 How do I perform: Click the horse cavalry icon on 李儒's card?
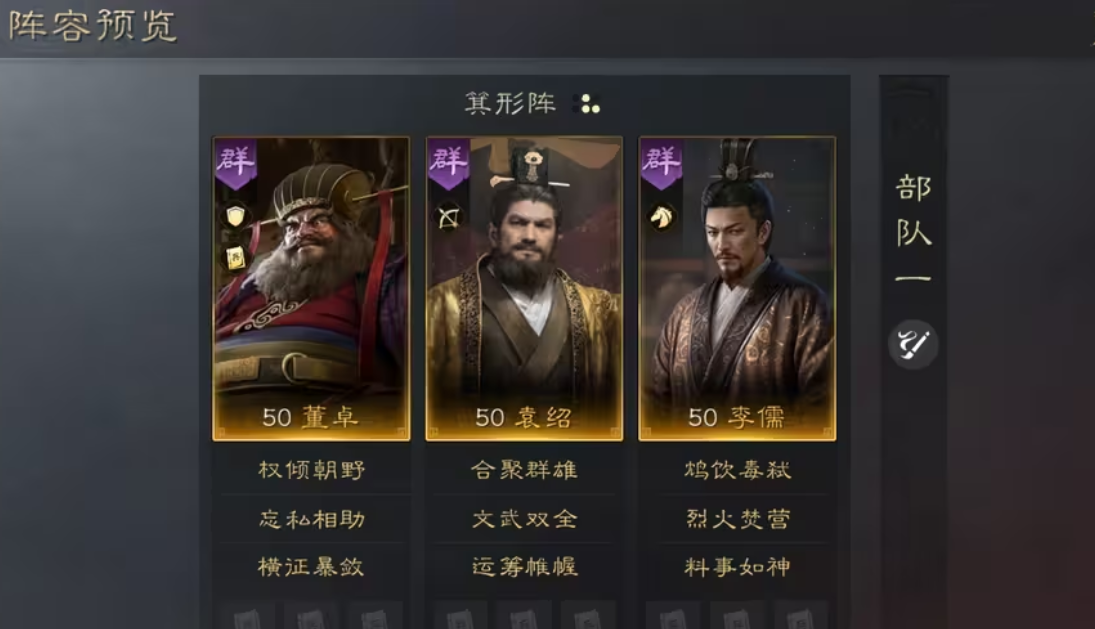coord(661,217)
